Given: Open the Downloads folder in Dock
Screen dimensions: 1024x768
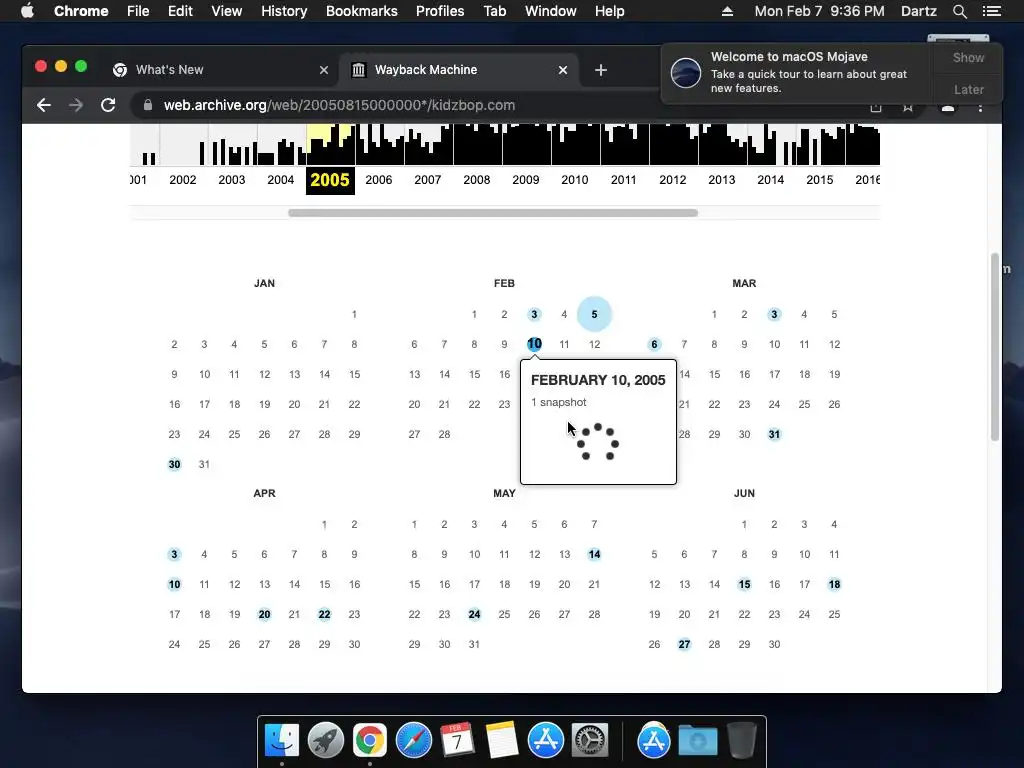Looking at the screenshot, I should [697, 741].
